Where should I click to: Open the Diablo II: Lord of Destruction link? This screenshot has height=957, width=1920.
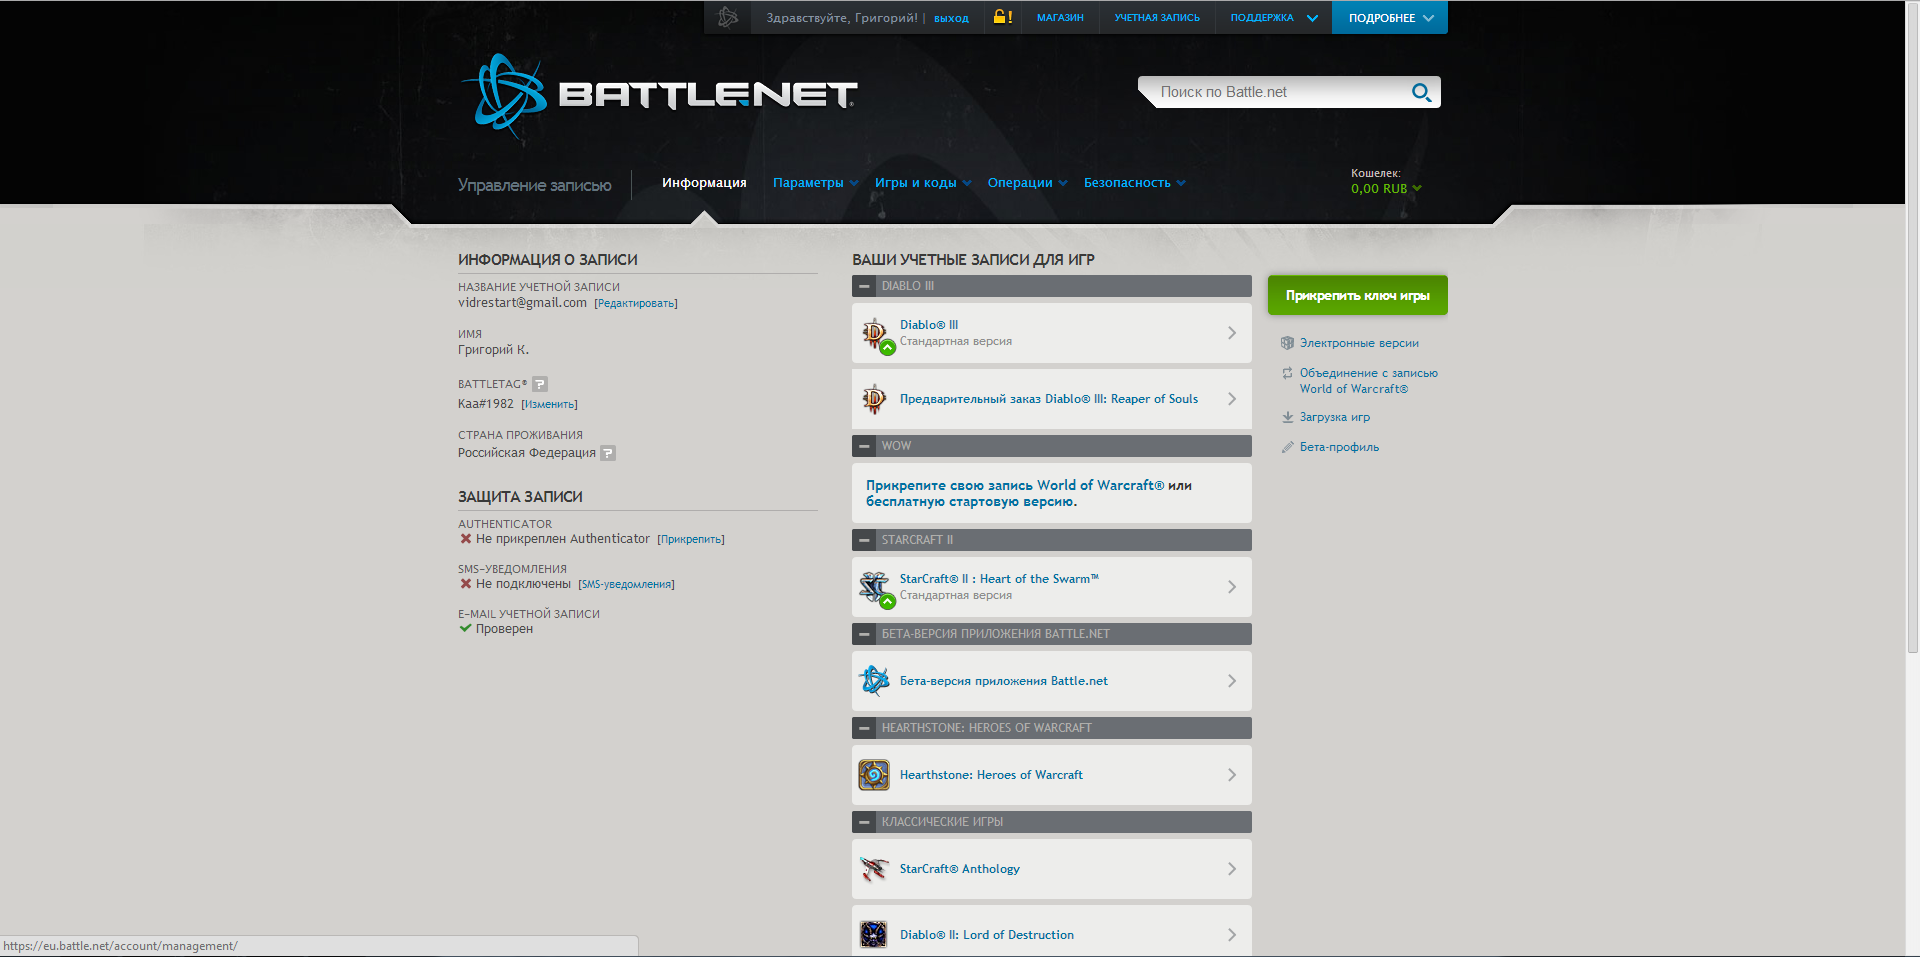[x=986, y=935]
